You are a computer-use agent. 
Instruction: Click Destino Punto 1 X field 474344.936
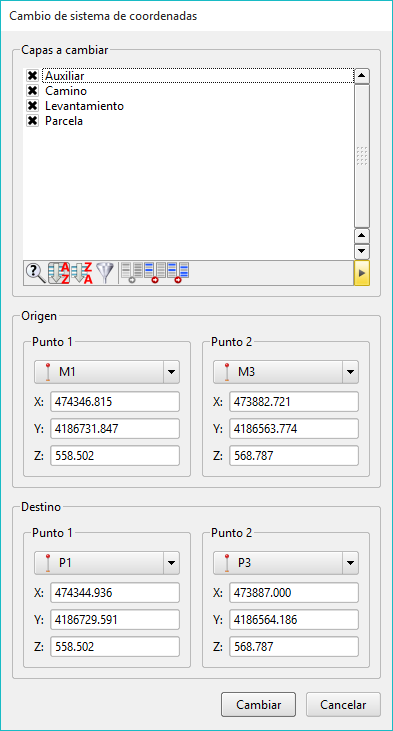pos(115,593)
